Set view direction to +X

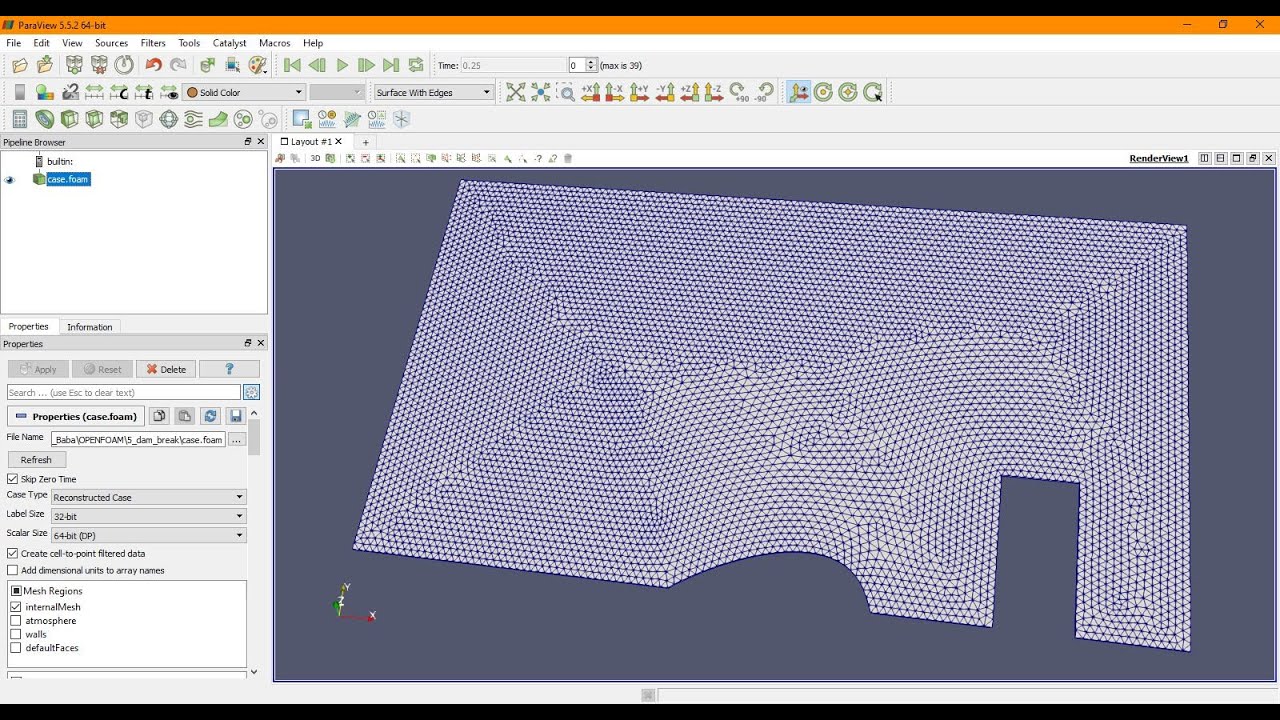click(x=591, y=92)
